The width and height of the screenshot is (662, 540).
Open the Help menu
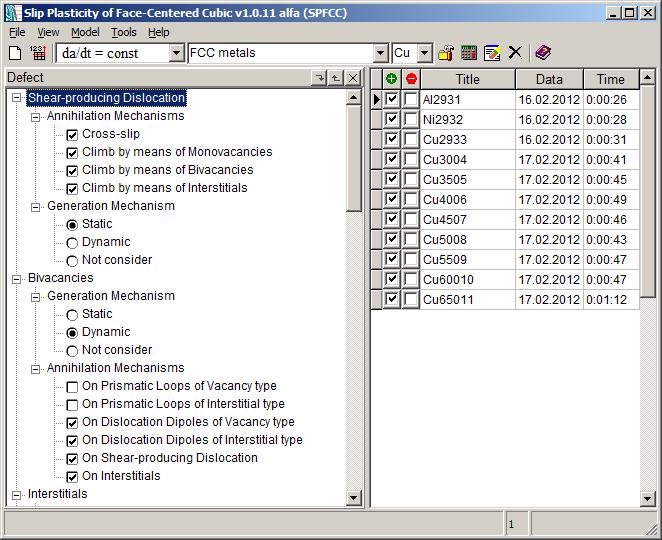point(159,32)
